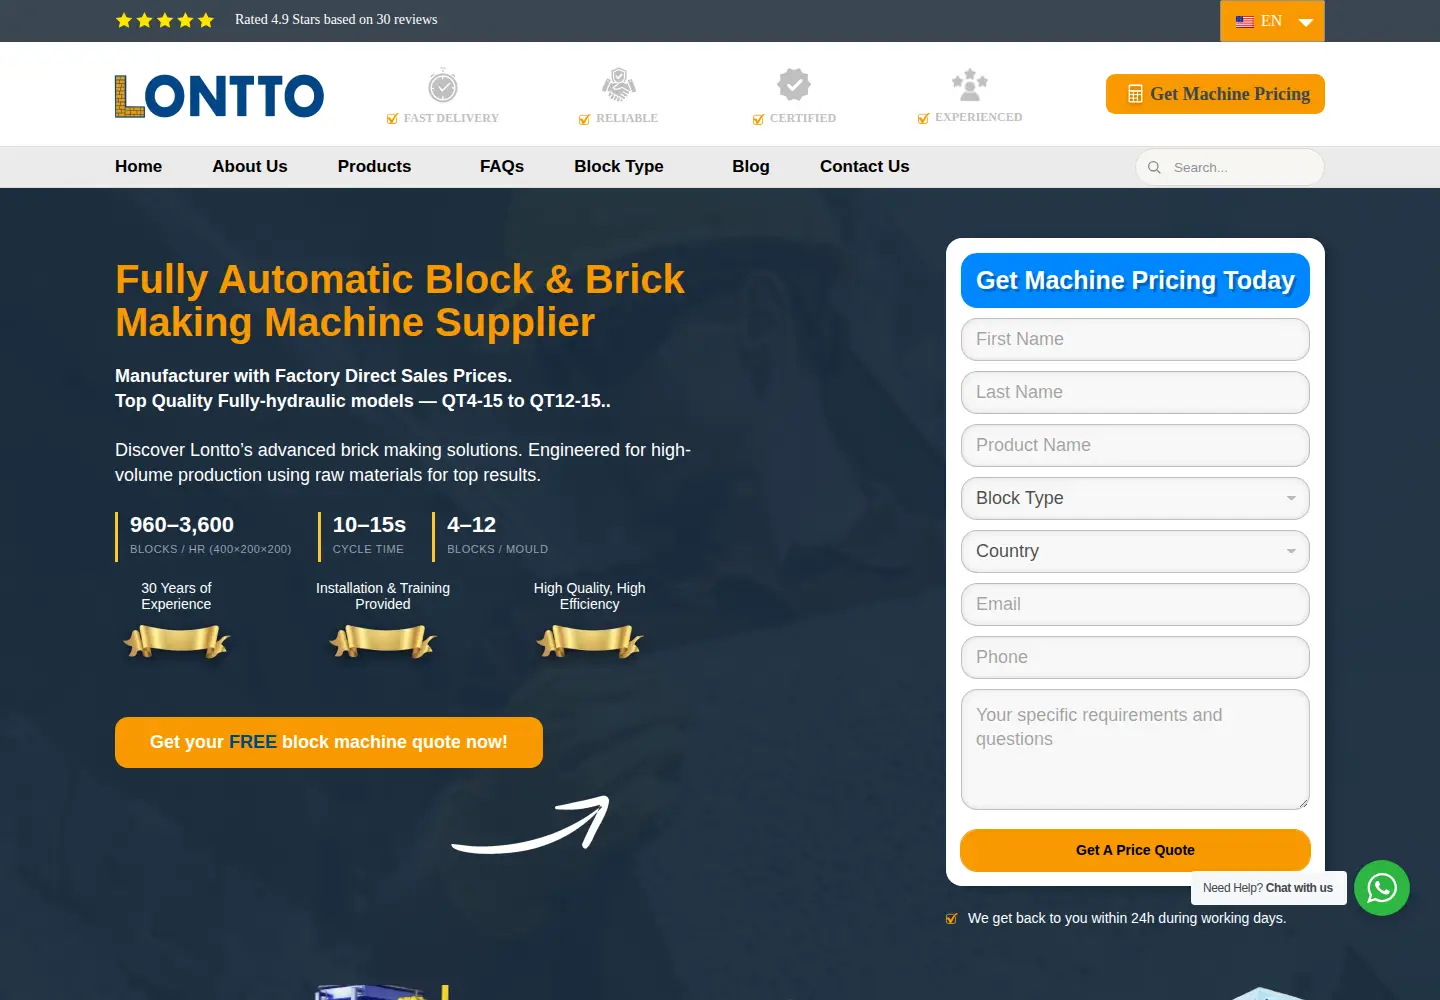Click the site Search box
Image resolution: width=1440 pixels, height=1000 pixels.
(x=1230, y=167)
